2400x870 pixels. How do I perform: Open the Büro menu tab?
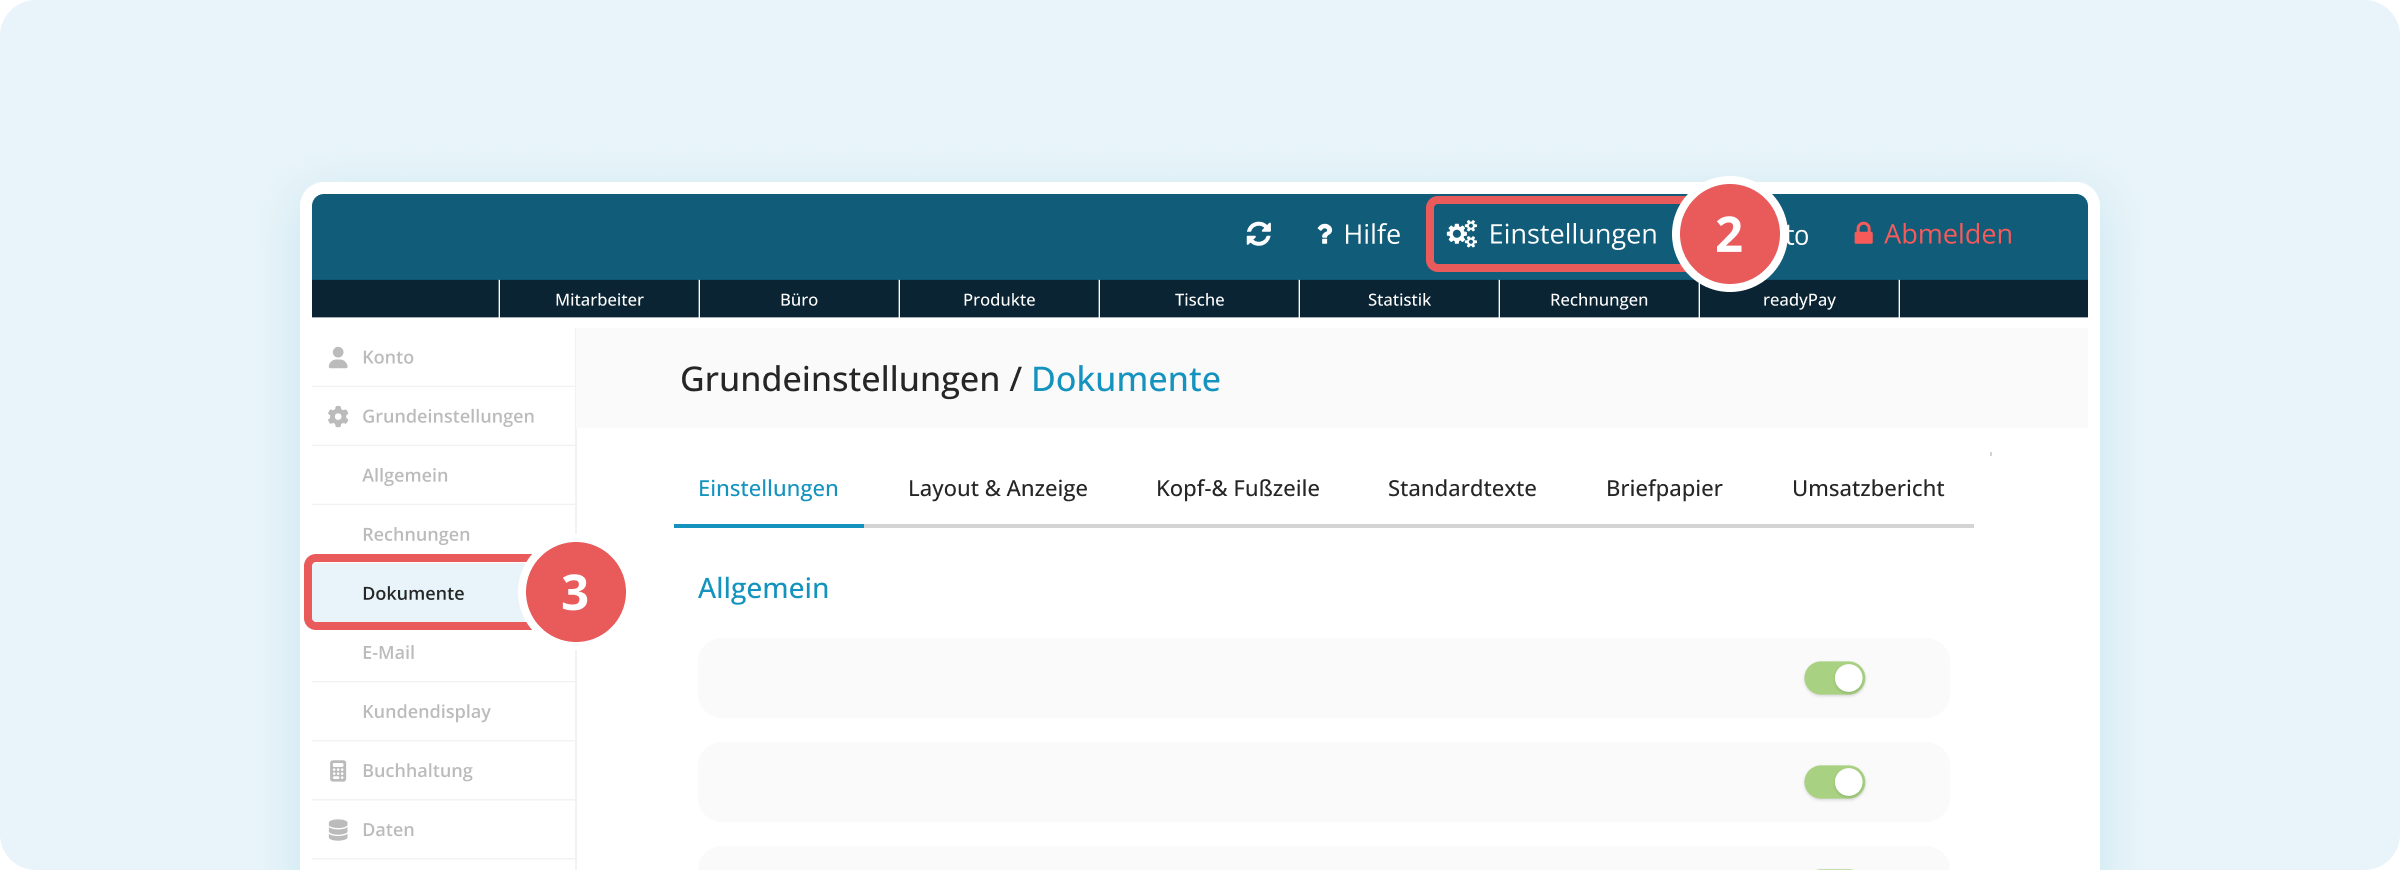799,299
